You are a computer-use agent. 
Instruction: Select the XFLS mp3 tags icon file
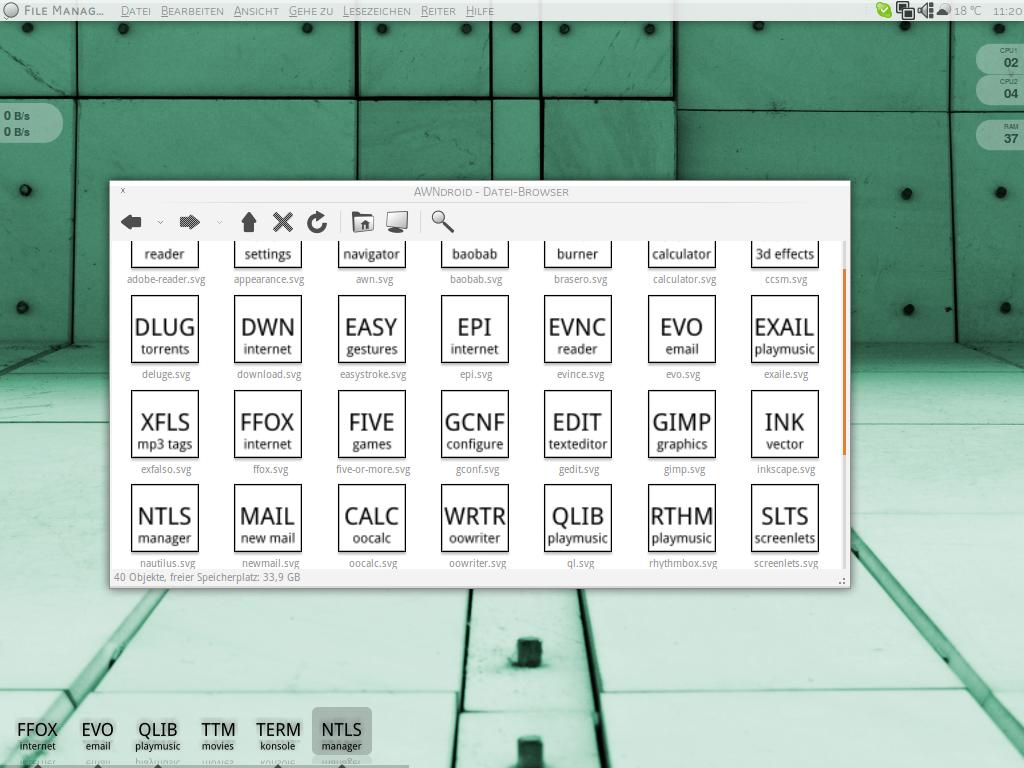tap(165, 424)
